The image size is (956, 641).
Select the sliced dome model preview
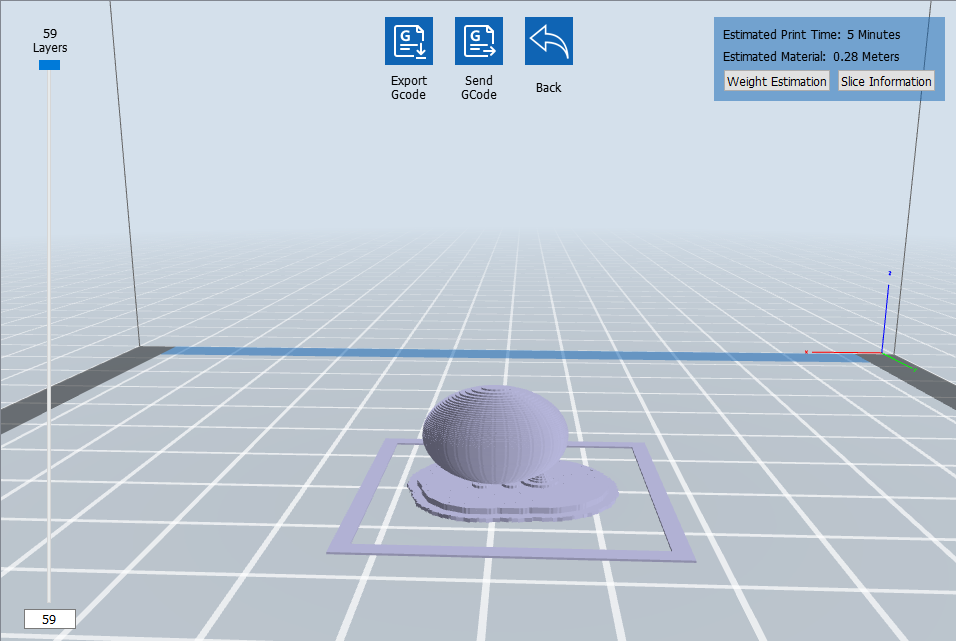point(495,434)
